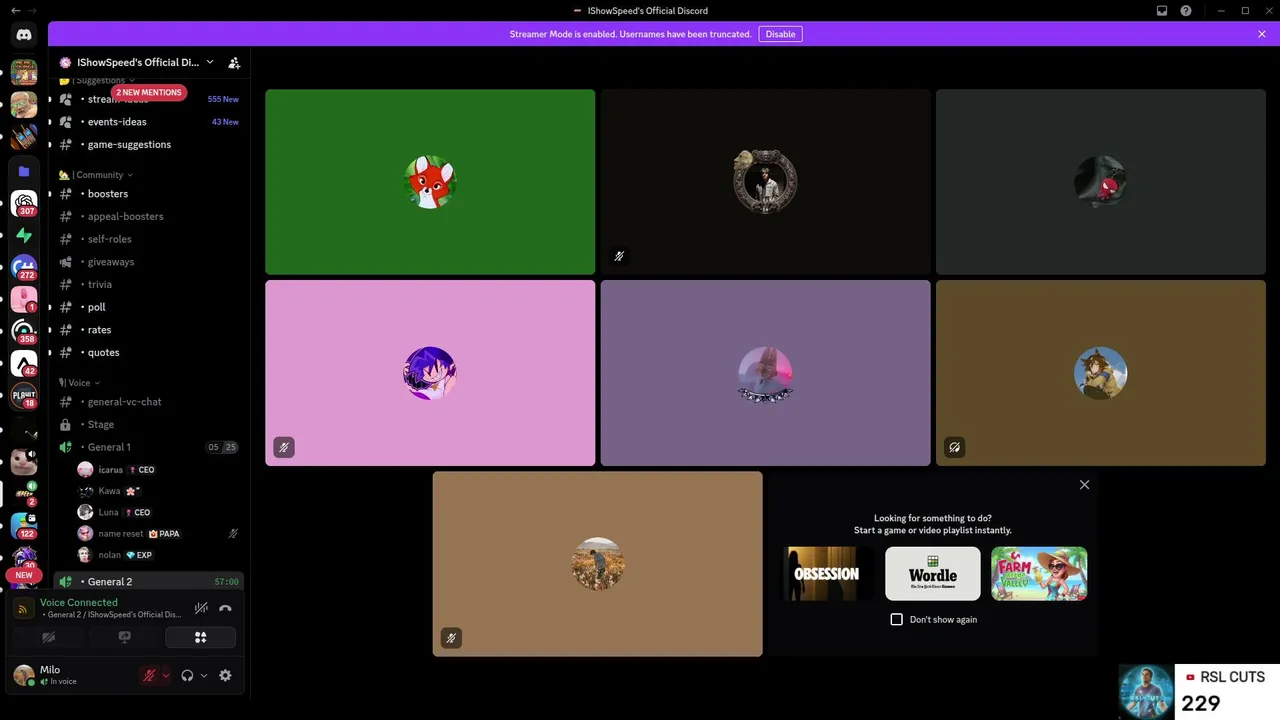Dismiss the Streamer Mode banner
This screenshot has width=1280, height=720.
coord(1262,34)
